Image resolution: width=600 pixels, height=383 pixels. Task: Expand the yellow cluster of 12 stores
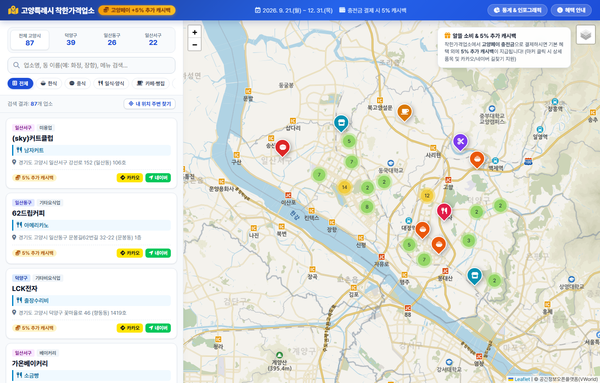(427, 196)
